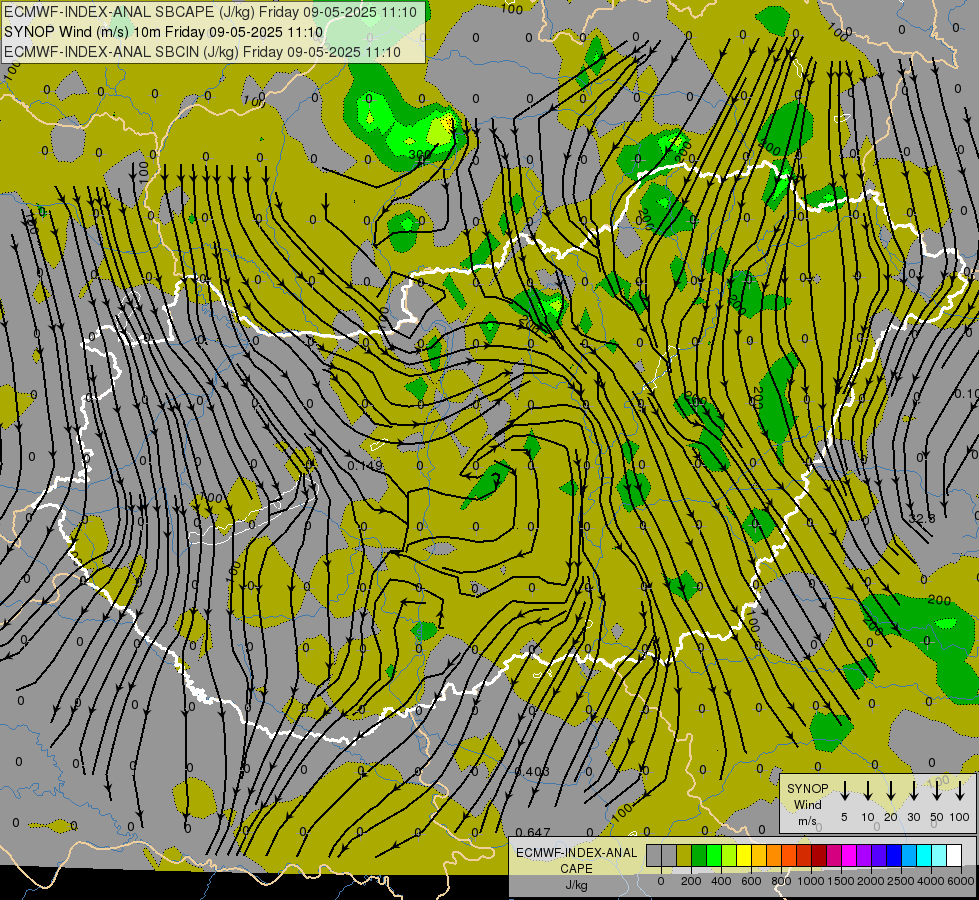Click the SYNOP Wind 10m header line
The height and width of the screenshot is (900, 979).
(x=164, y=32)
